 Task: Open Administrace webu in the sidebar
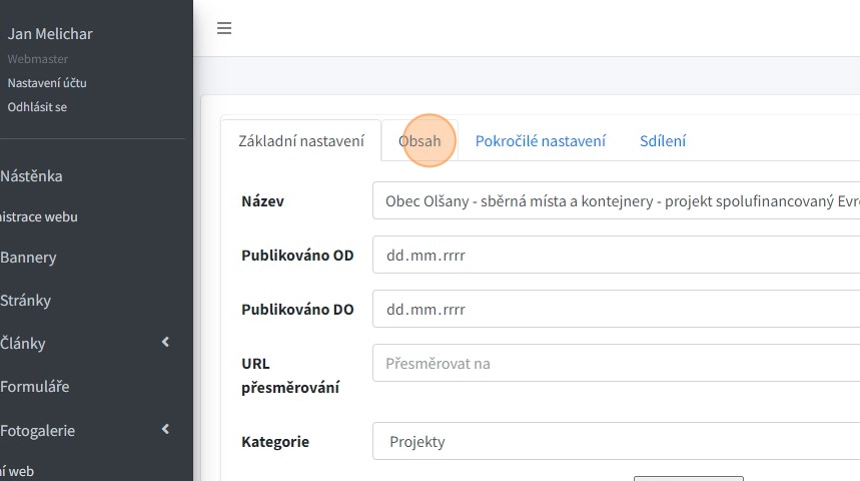tap(38, 216)
